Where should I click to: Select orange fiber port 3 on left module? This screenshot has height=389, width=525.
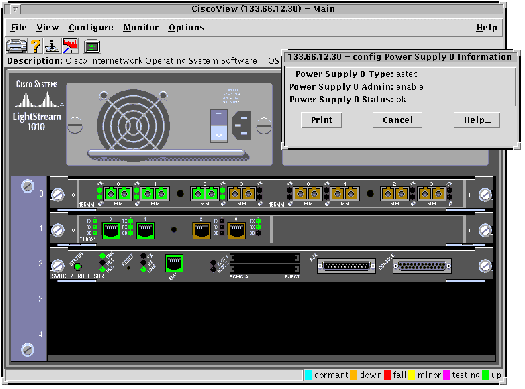click(241, 194)
